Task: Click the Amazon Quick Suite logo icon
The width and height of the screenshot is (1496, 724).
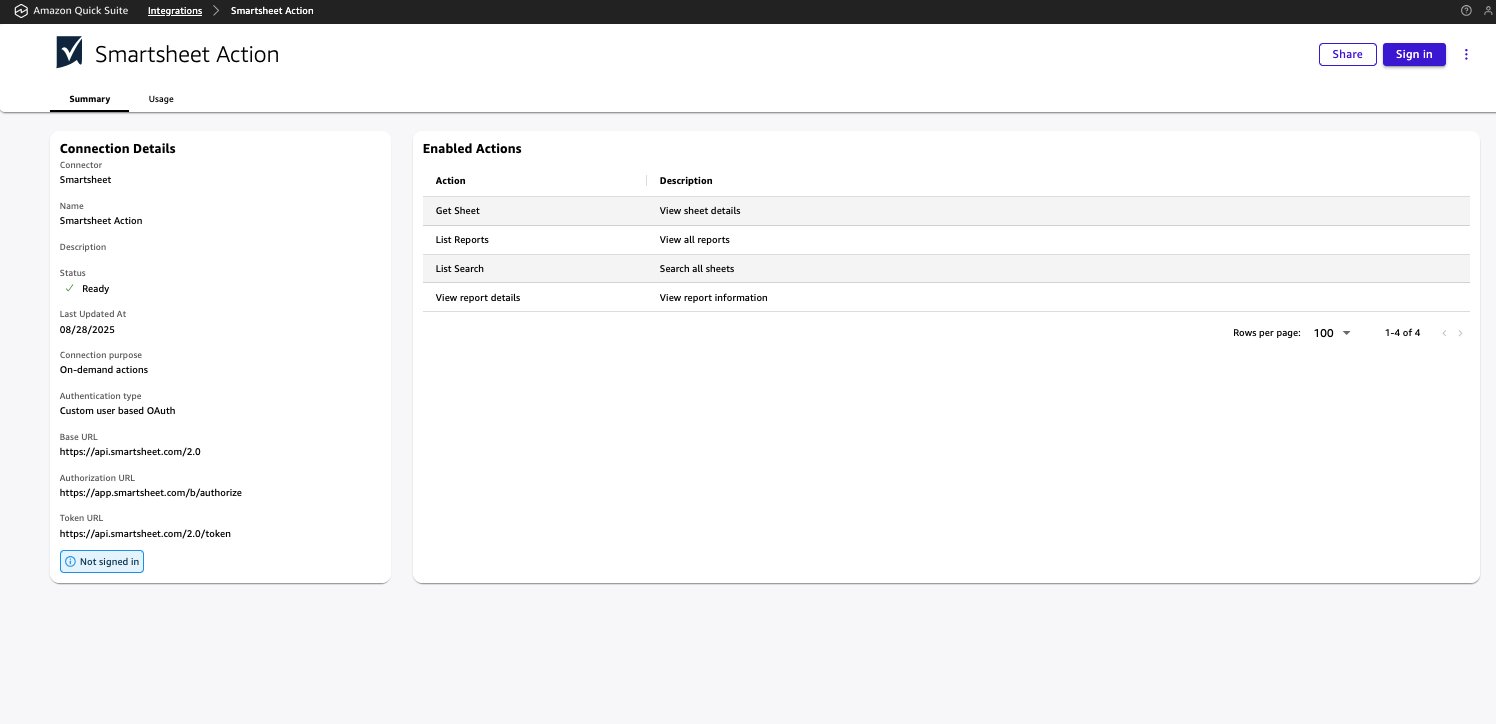Action: pyautogui.click(x=20, y=11)
